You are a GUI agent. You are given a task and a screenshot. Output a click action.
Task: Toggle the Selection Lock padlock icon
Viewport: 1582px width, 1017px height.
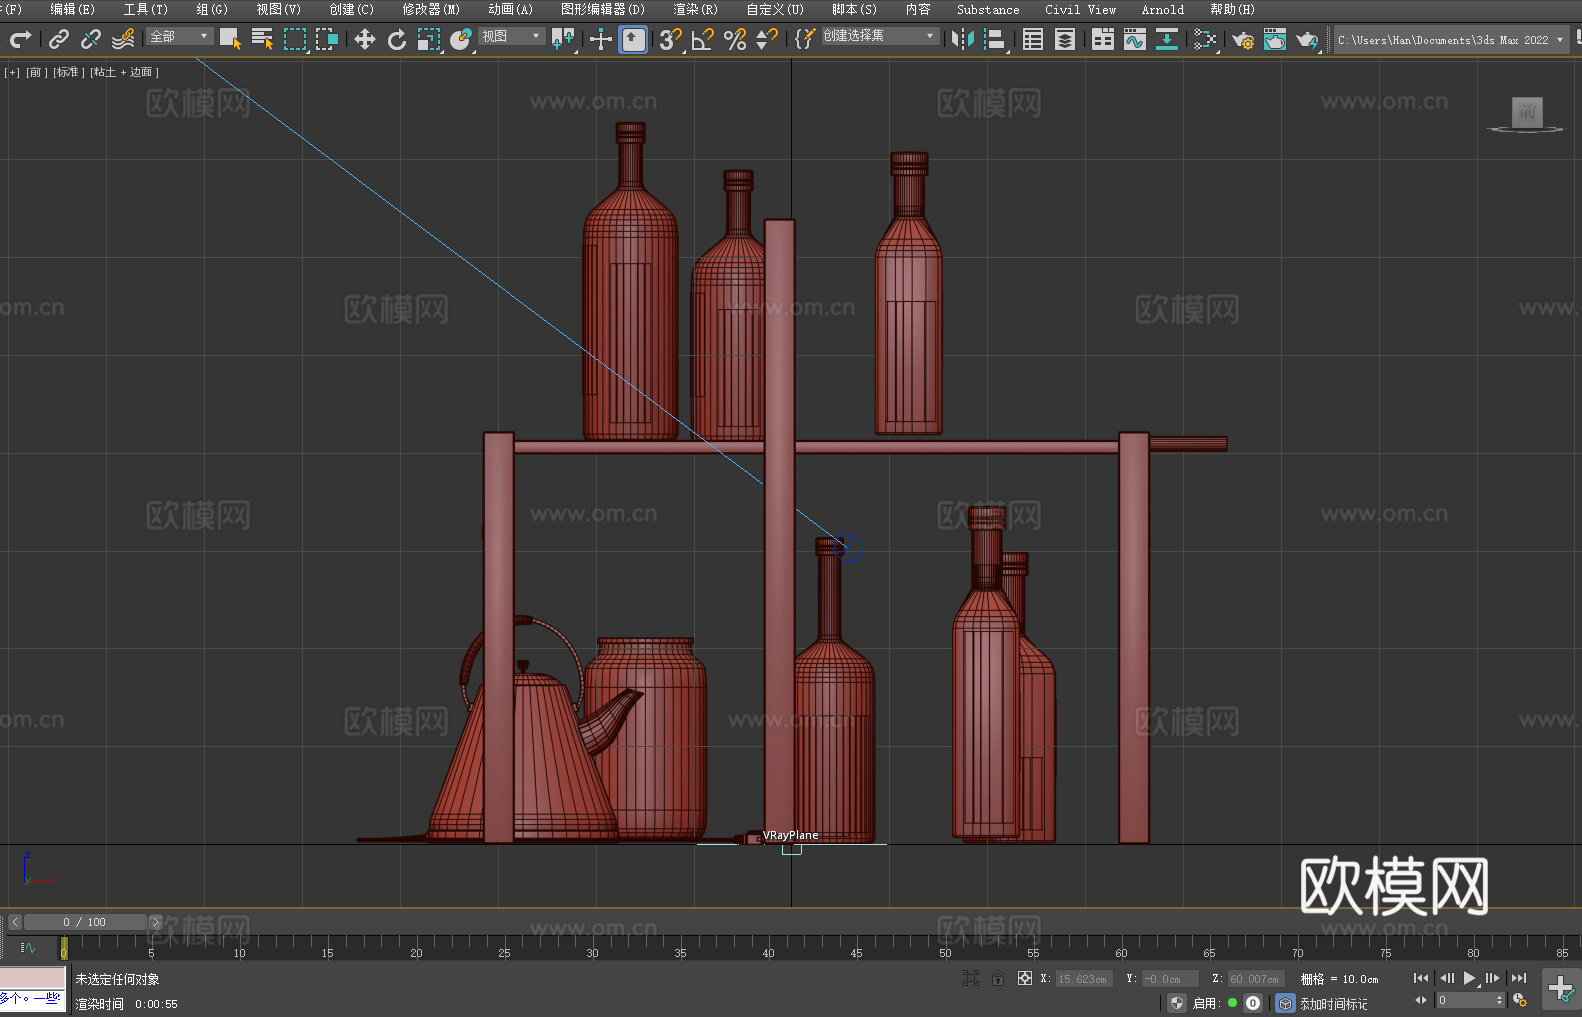[998, 979]
